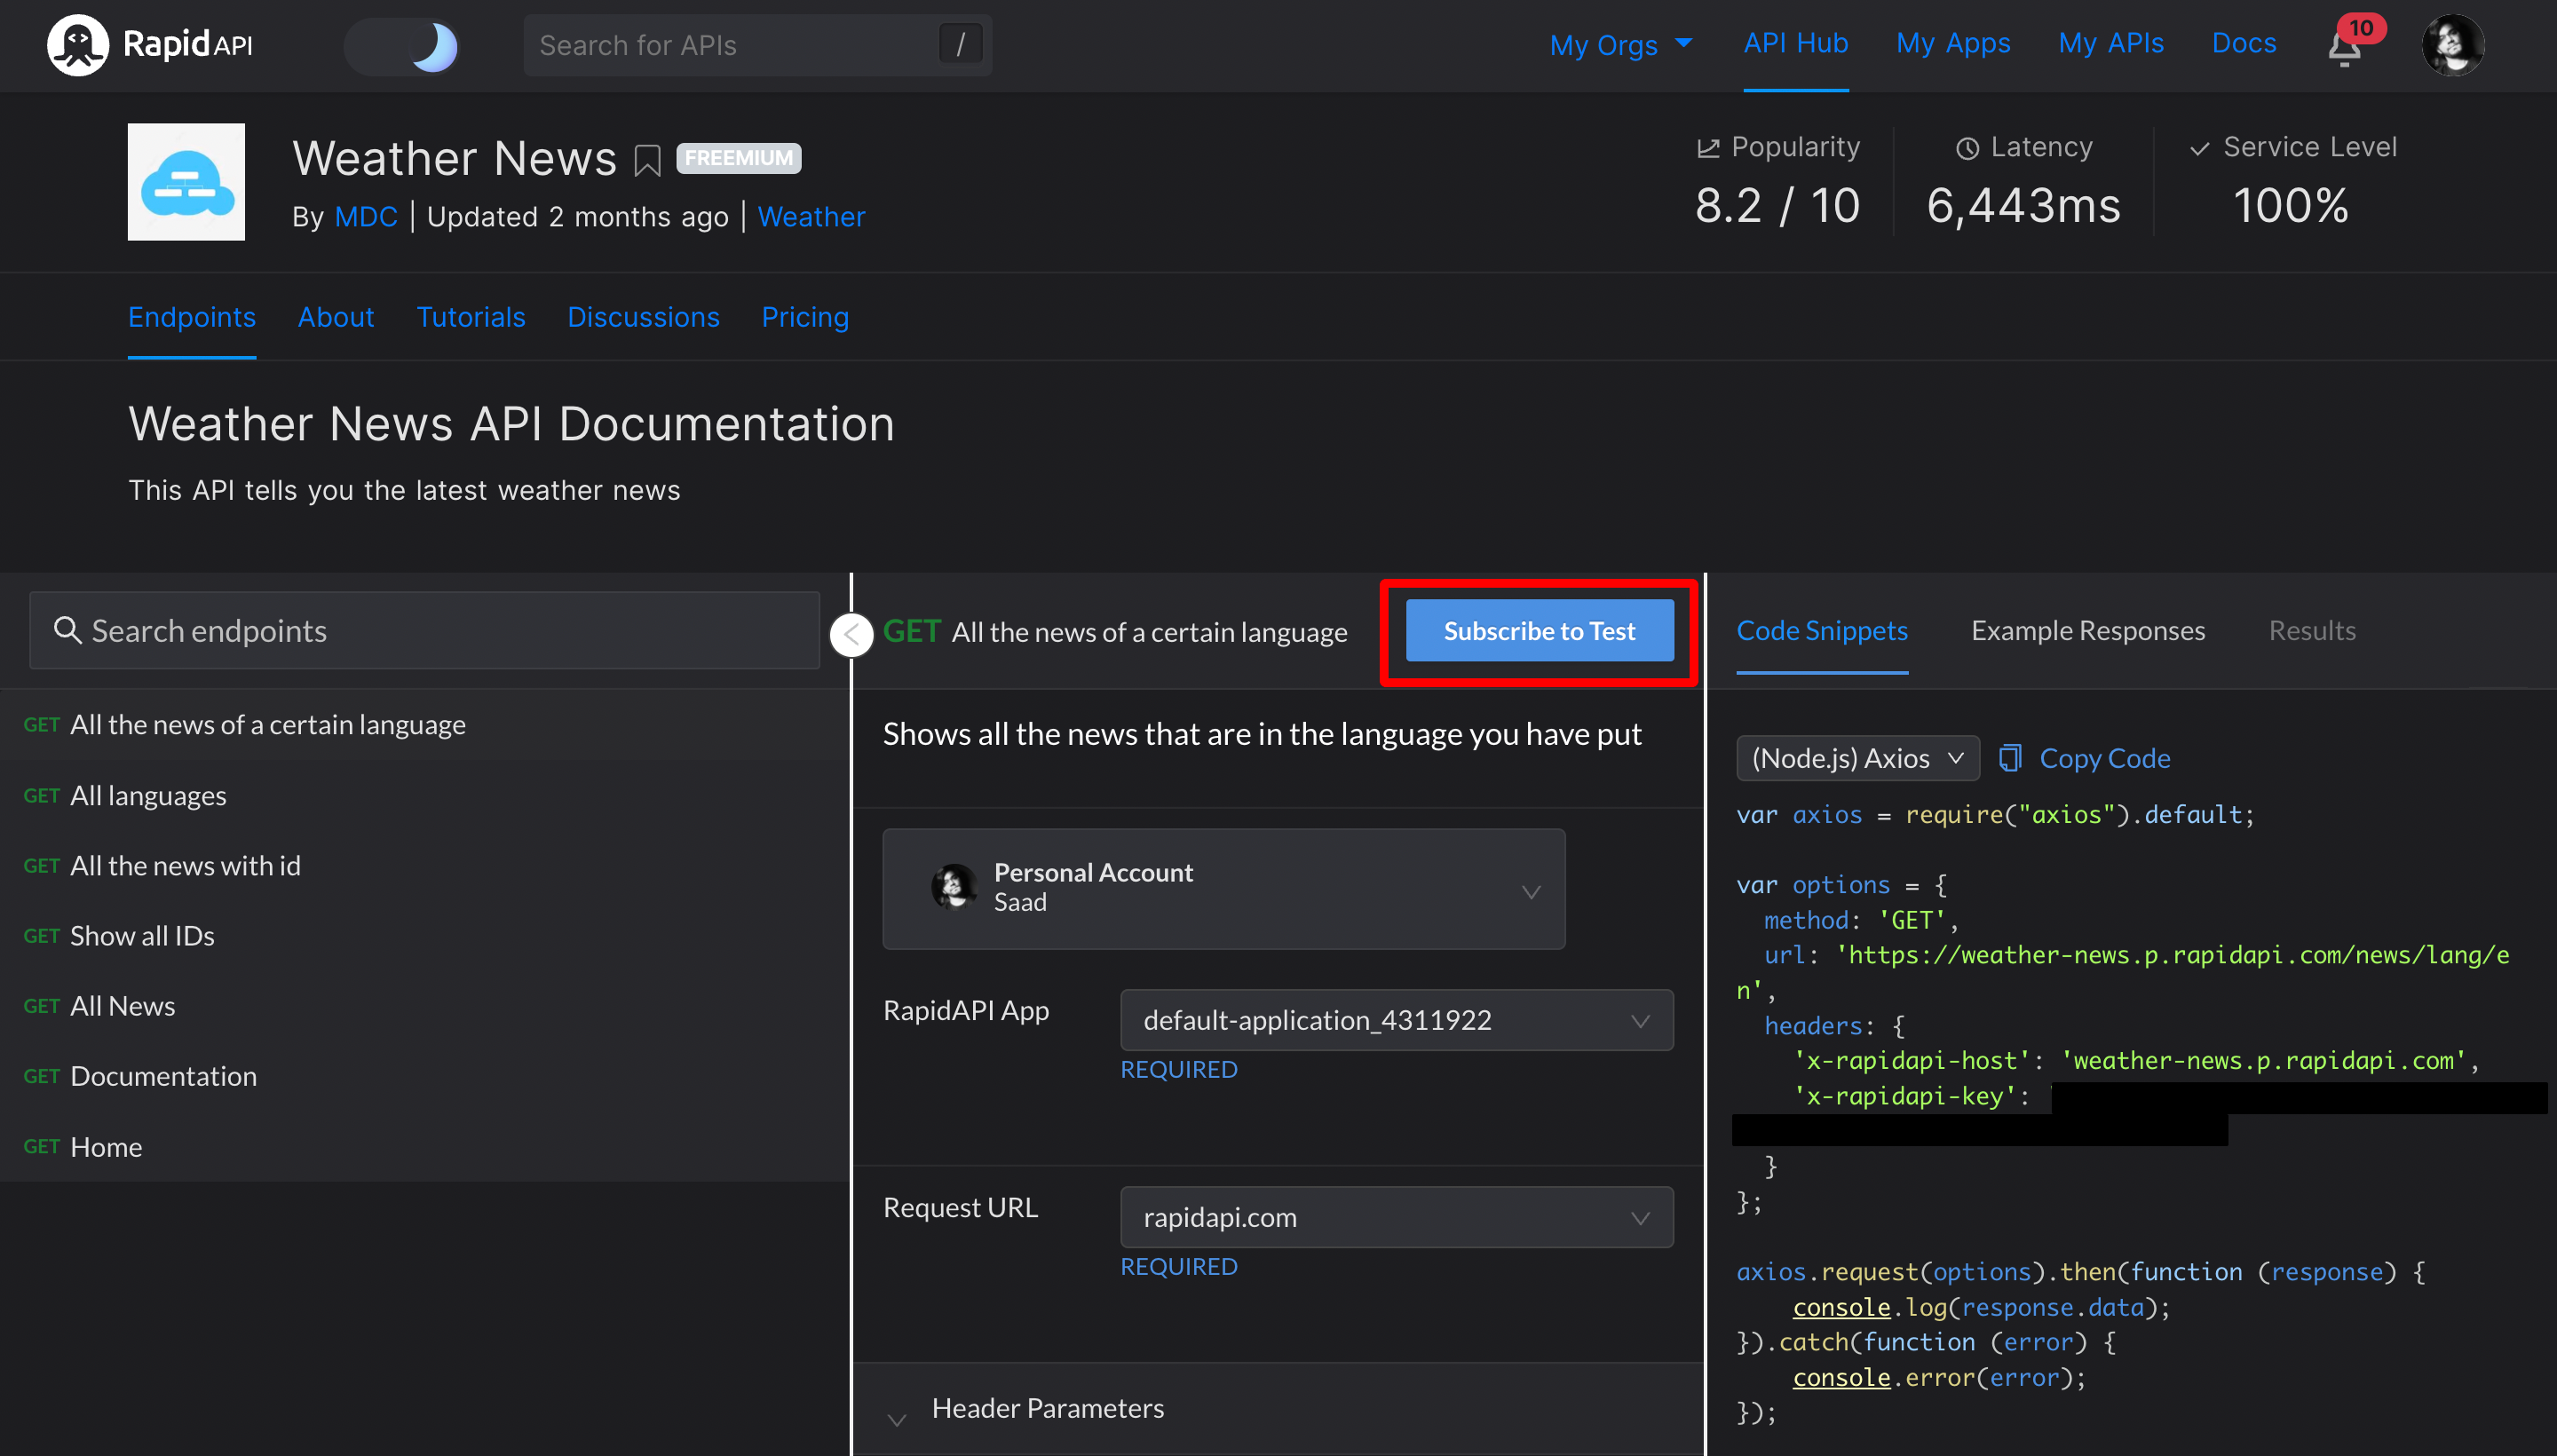
Task: Switch to the Pricing tab
Action: 804,317
